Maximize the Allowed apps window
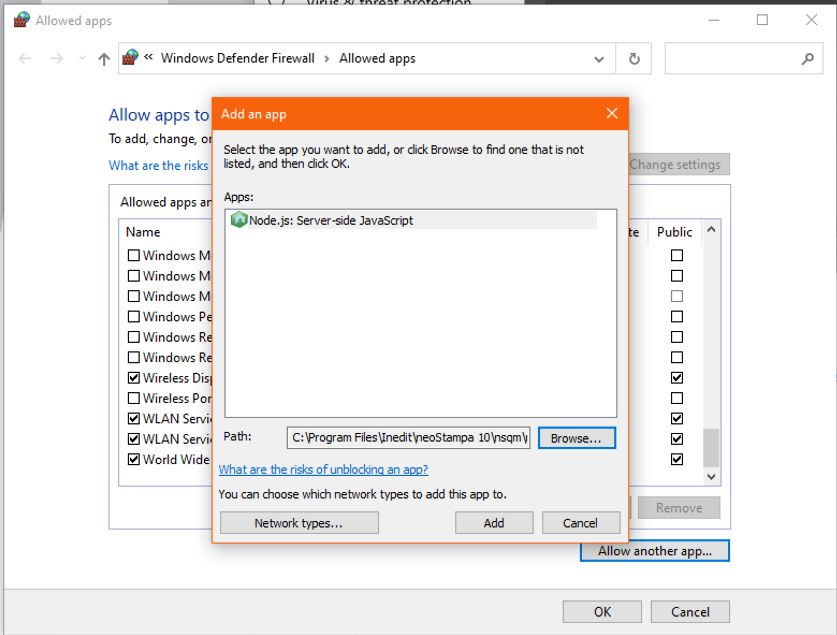The height and width of the screenshot is (635, 837). coord(762,20)
